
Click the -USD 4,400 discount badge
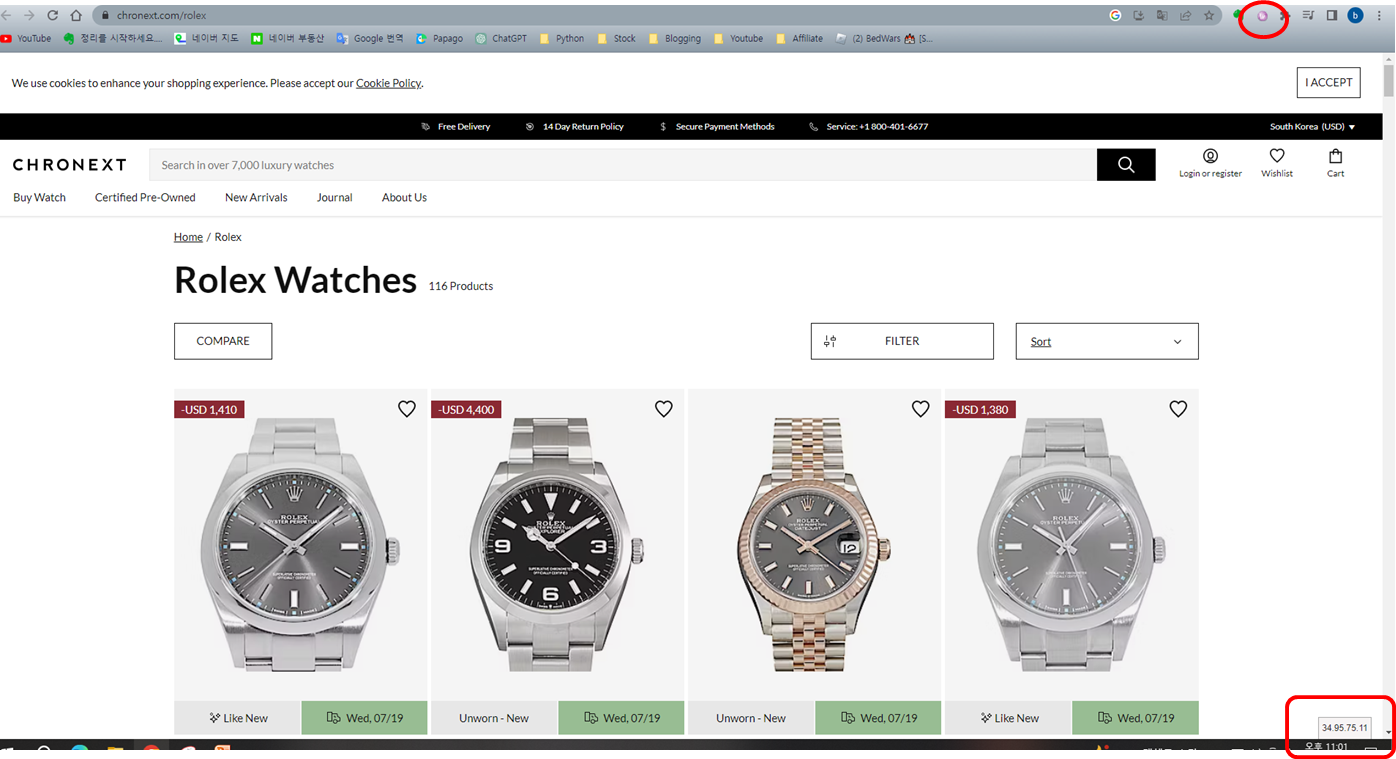[x=466, y=410]
